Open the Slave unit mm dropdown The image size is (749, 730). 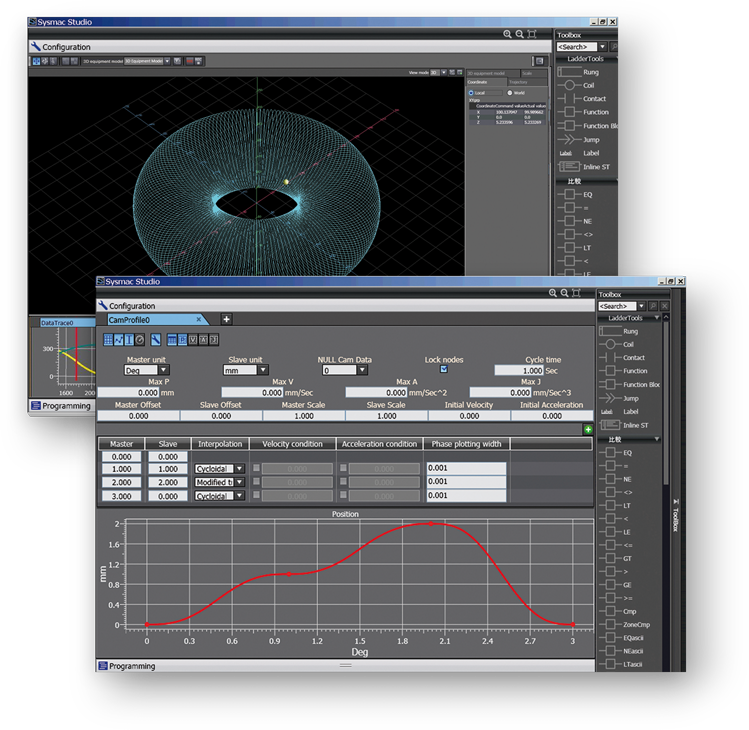[247, 370]
